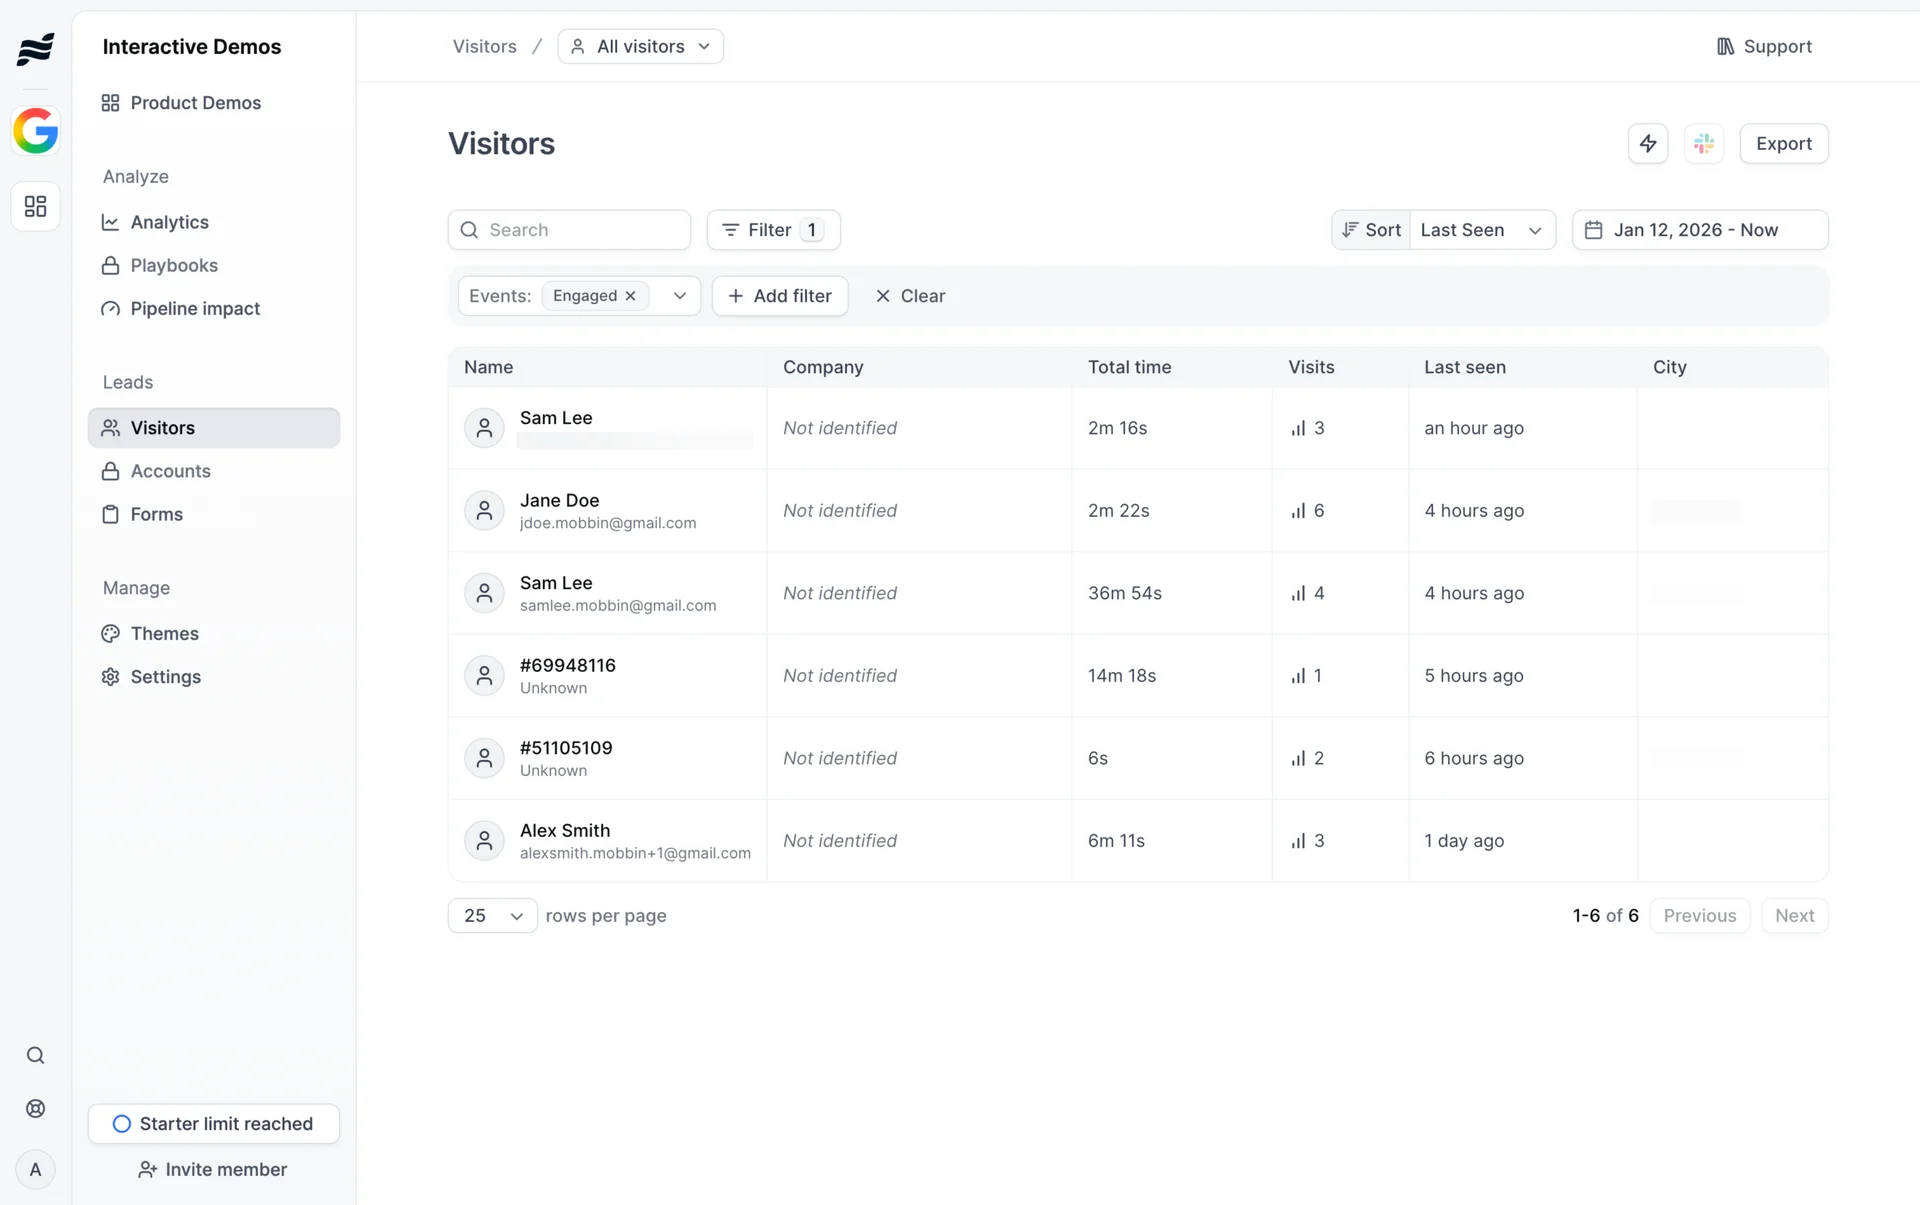Click the Google workspace logo
The image size is (1920, 1205).
(36, 131)
